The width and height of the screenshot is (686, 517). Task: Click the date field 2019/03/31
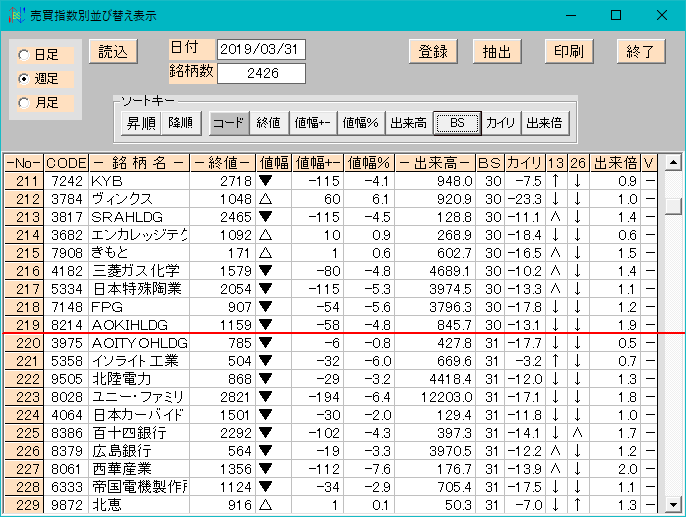click(x=261, y=49)
